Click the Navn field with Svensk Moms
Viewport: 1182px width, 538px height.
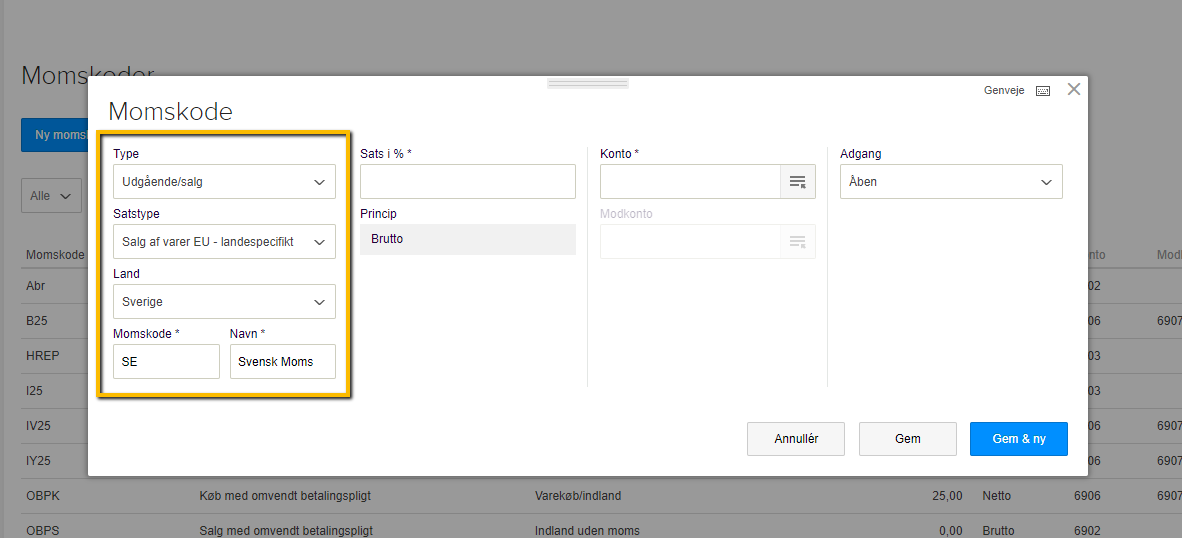[x=282, y=362]
